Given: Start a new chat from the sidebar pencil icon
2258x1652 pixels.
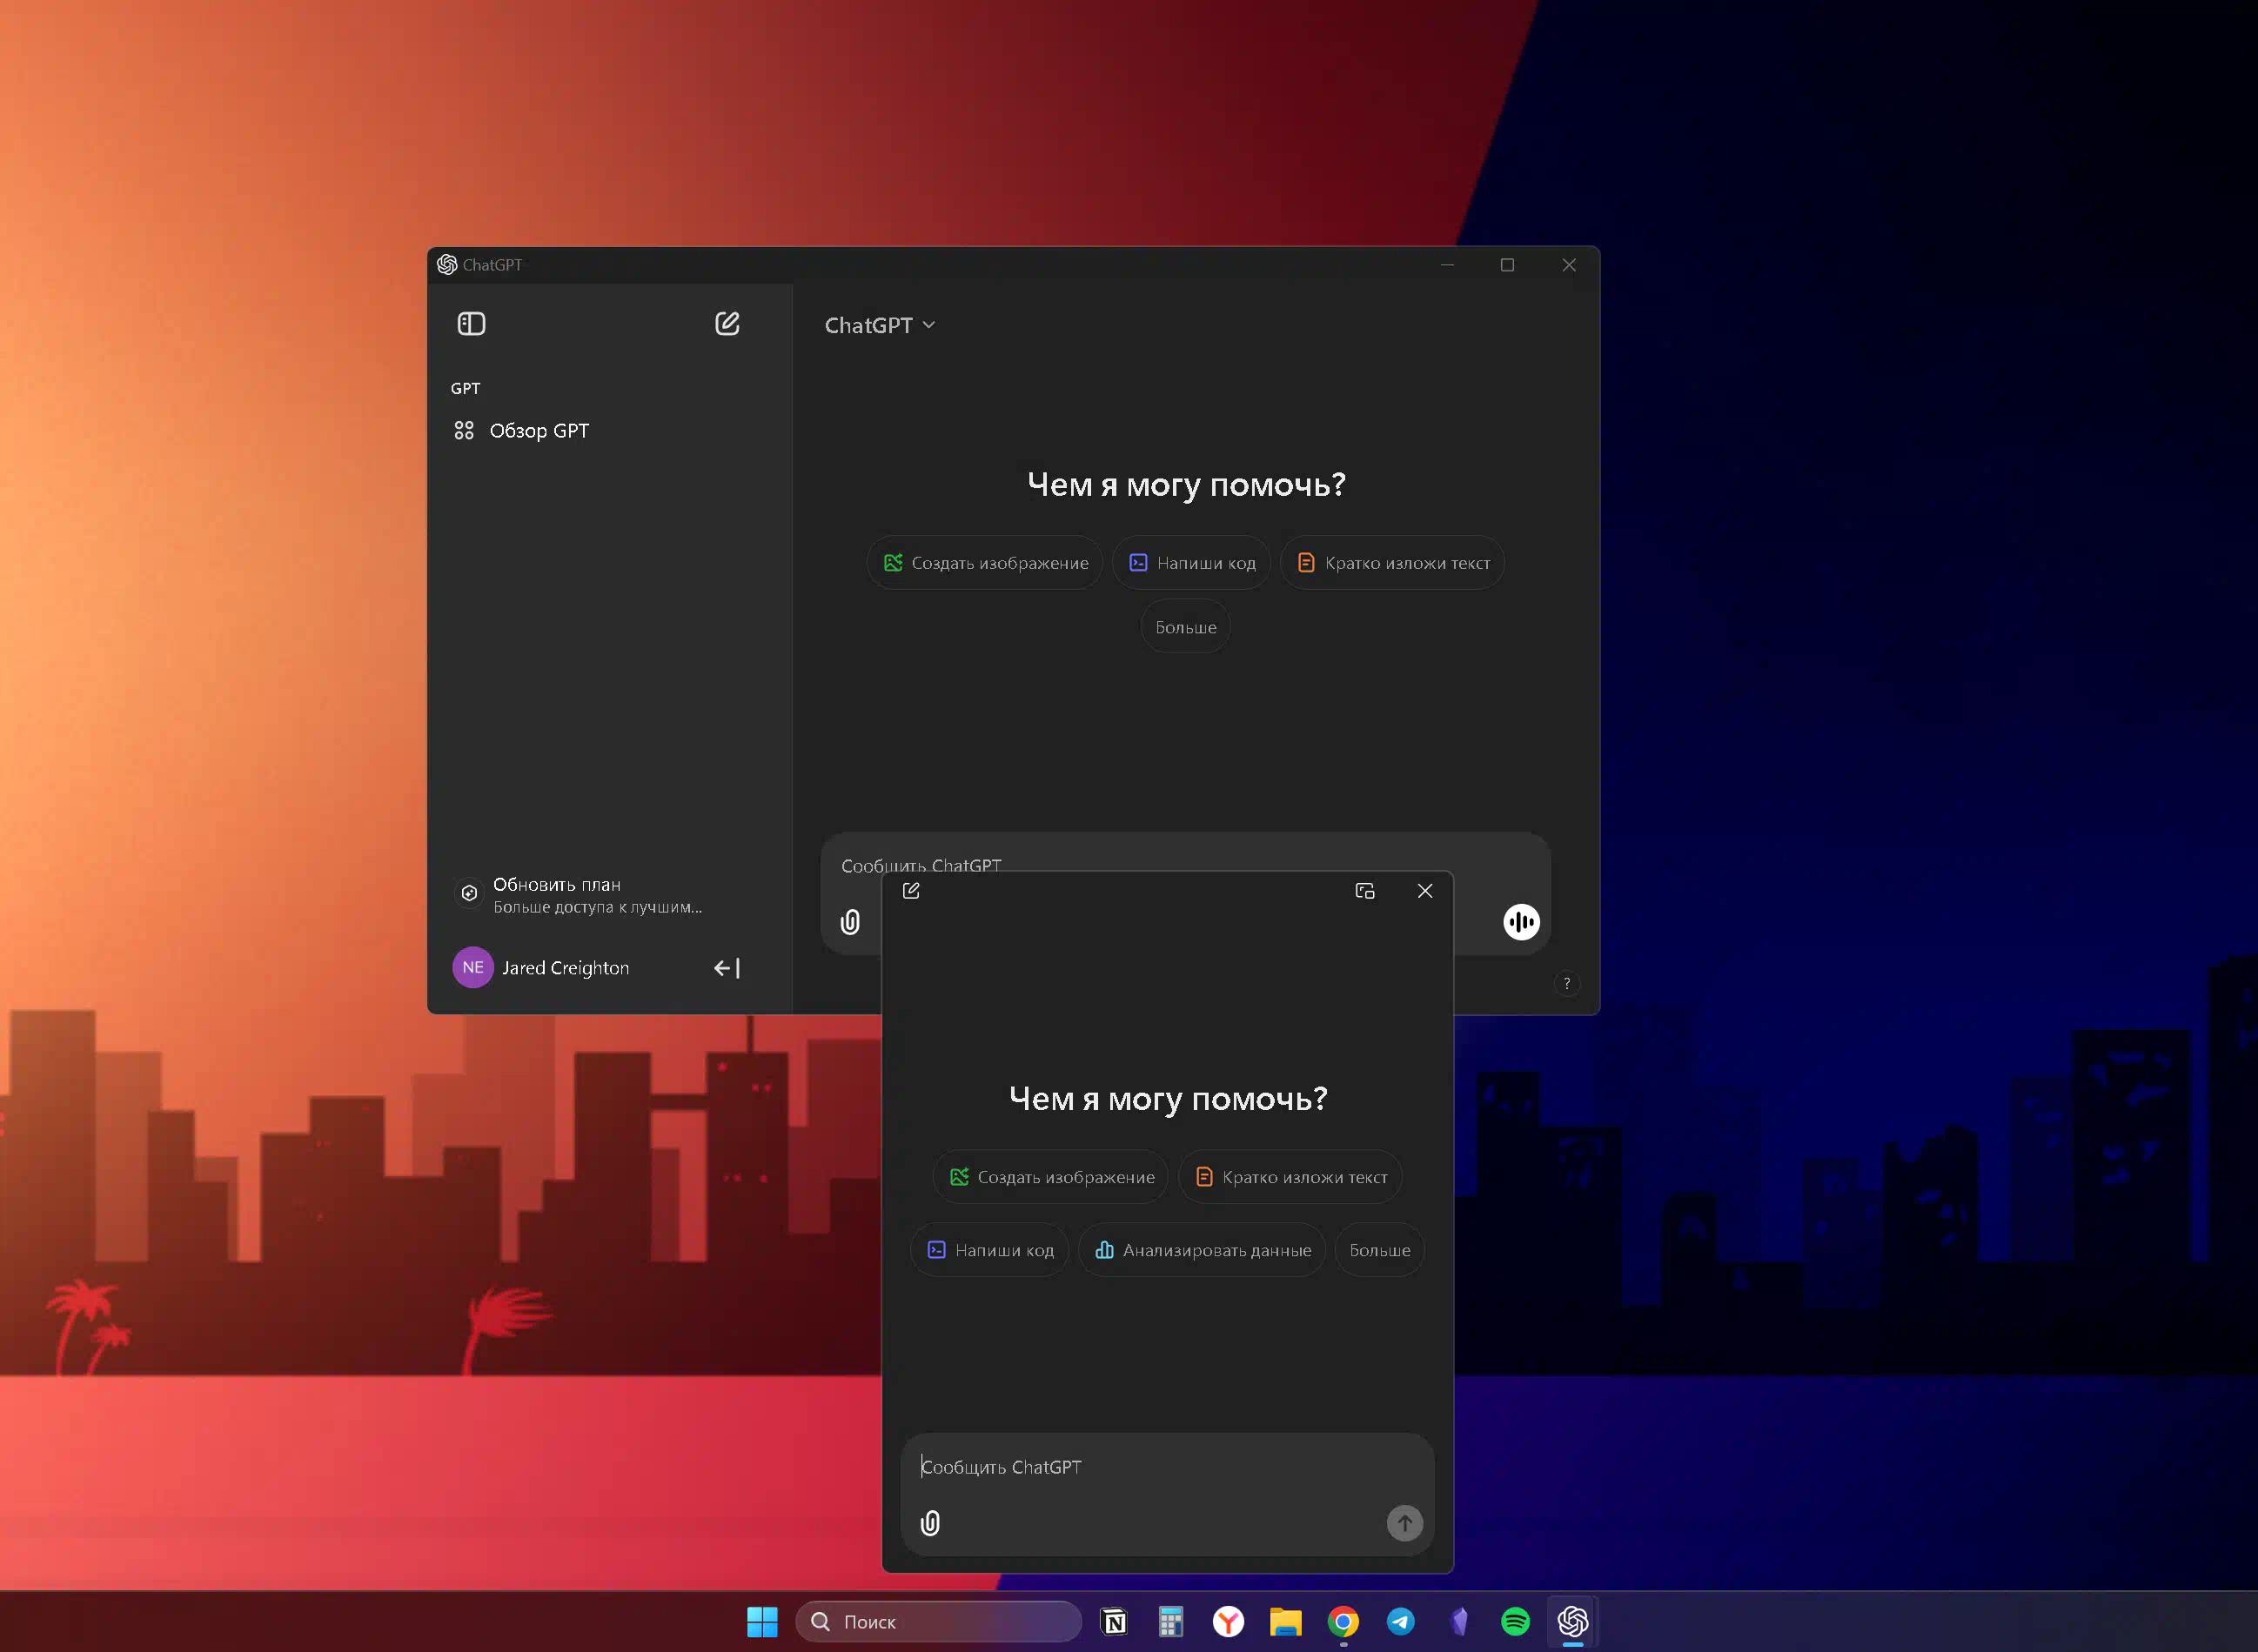Looking at the screenshot, I should [x=727, y=324].
